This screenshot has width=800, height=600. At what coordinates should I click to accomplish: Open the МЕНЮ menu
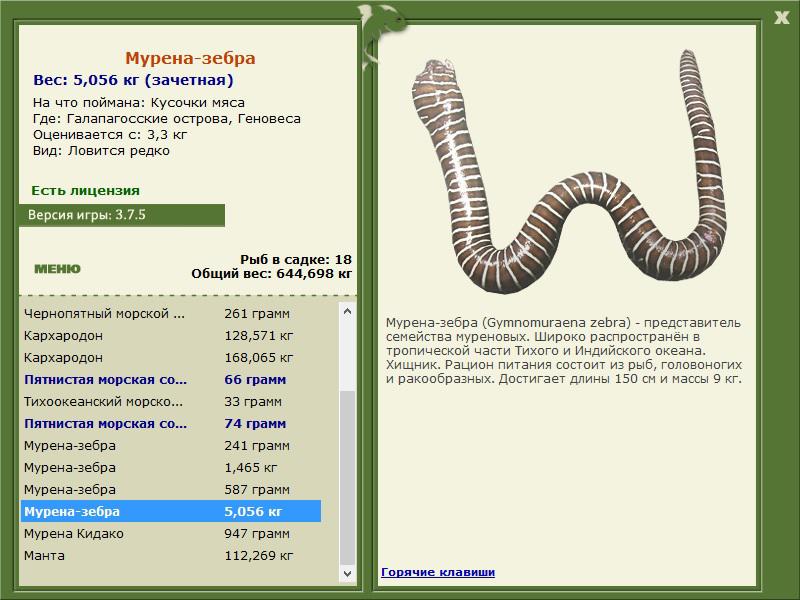[57, 269]
